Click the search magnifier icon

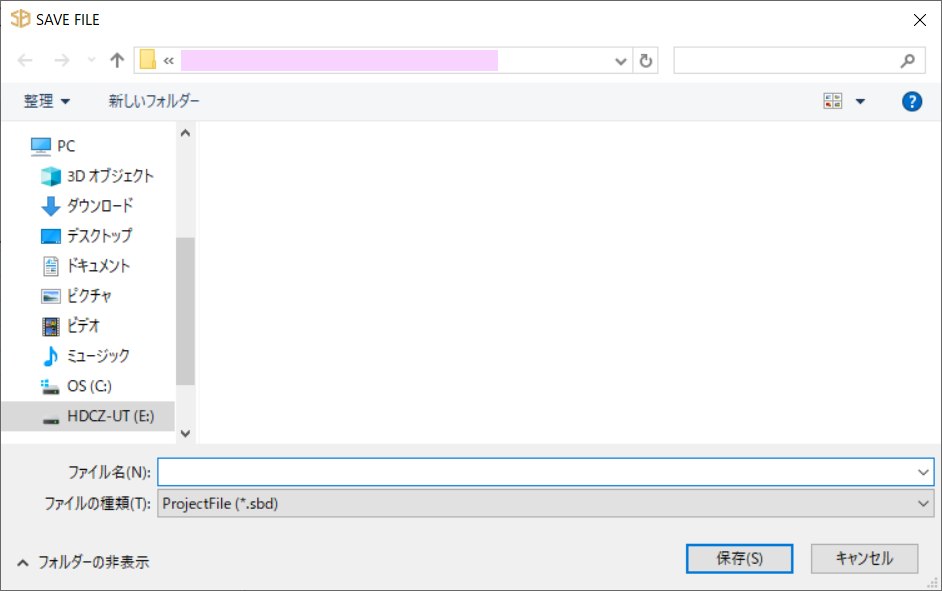point(907,61)
